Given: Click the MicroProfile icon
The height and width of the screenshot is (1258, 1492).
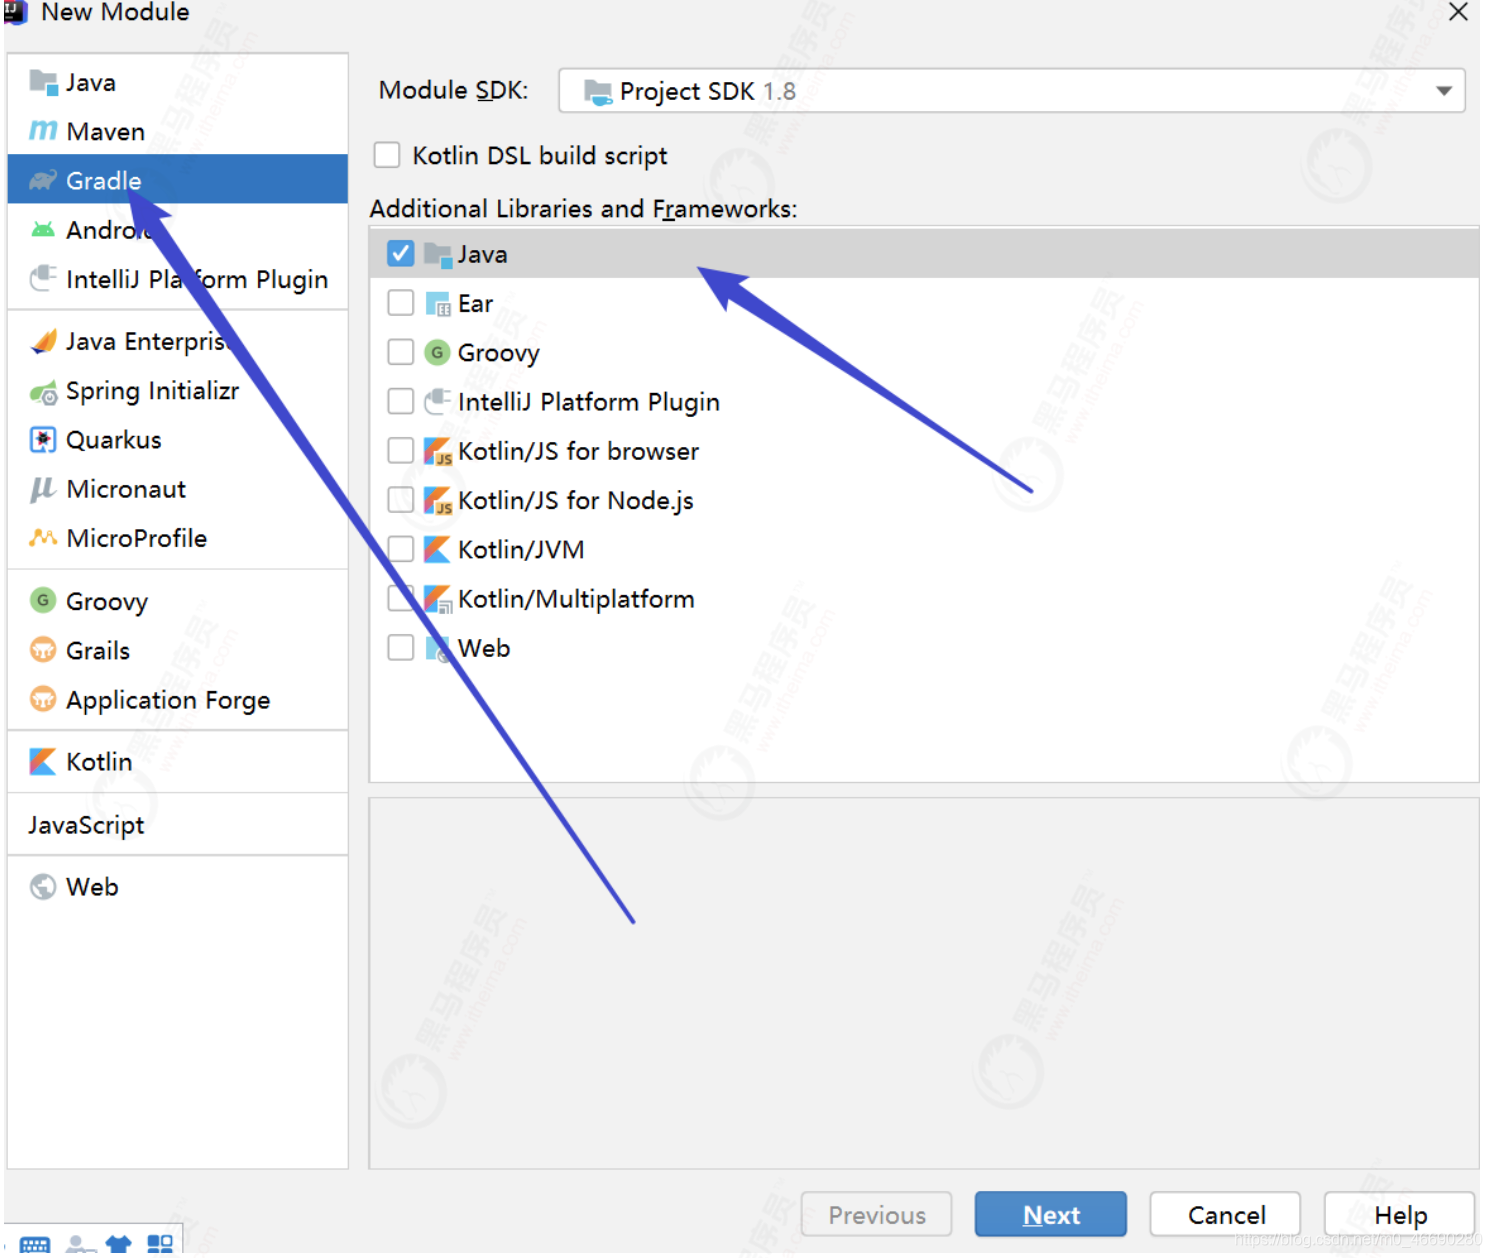Looking at the screenshot, I should tap(43, 538).
